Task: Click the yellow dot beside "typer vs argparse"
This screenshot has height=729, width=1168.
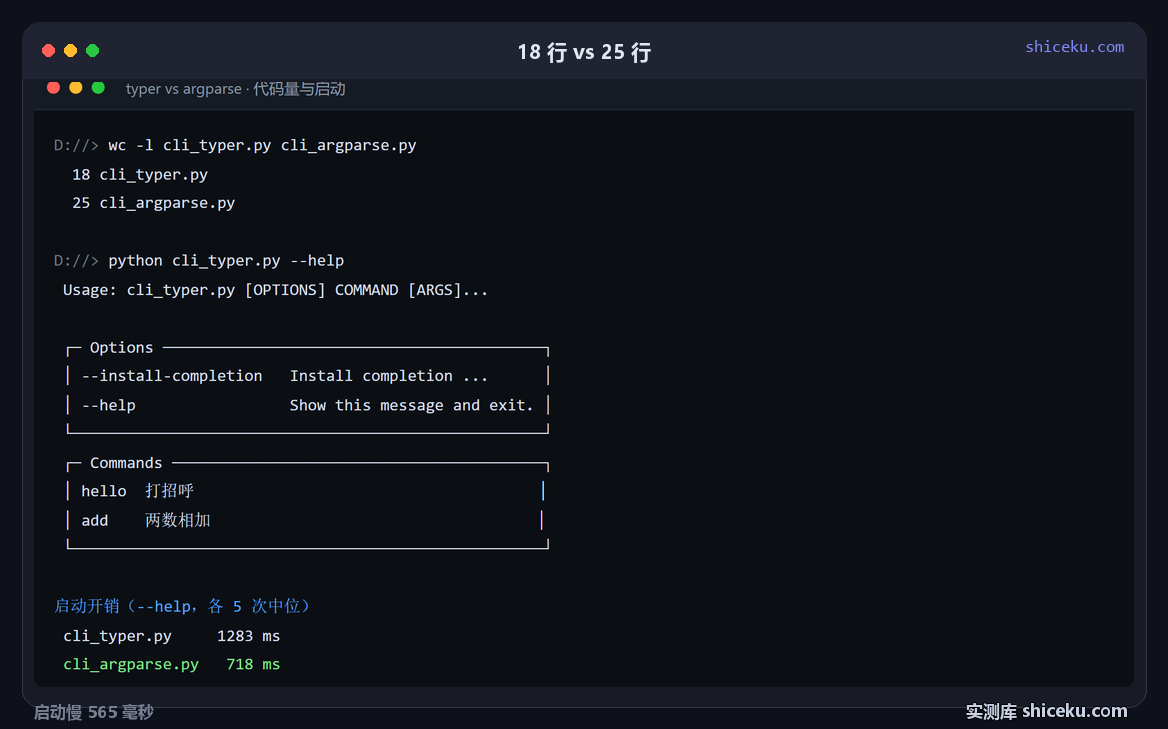Action: [76, 88]
